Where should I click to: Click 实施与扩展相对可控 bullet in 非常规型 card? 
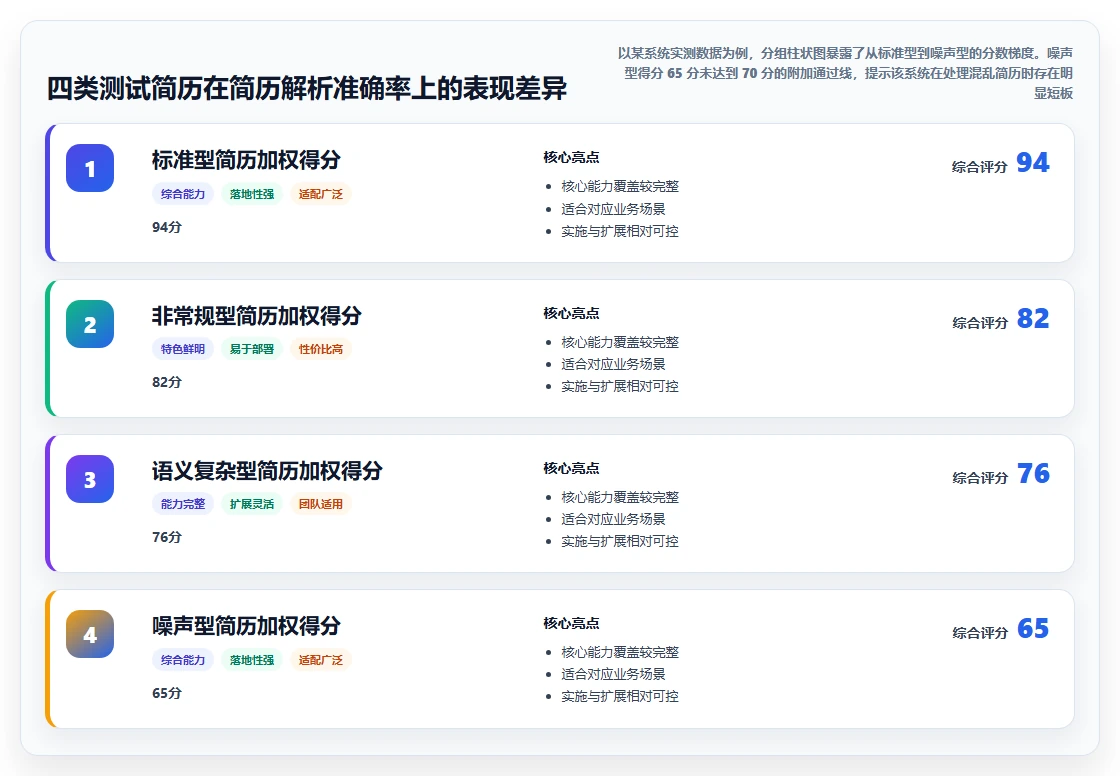[620, 387]
